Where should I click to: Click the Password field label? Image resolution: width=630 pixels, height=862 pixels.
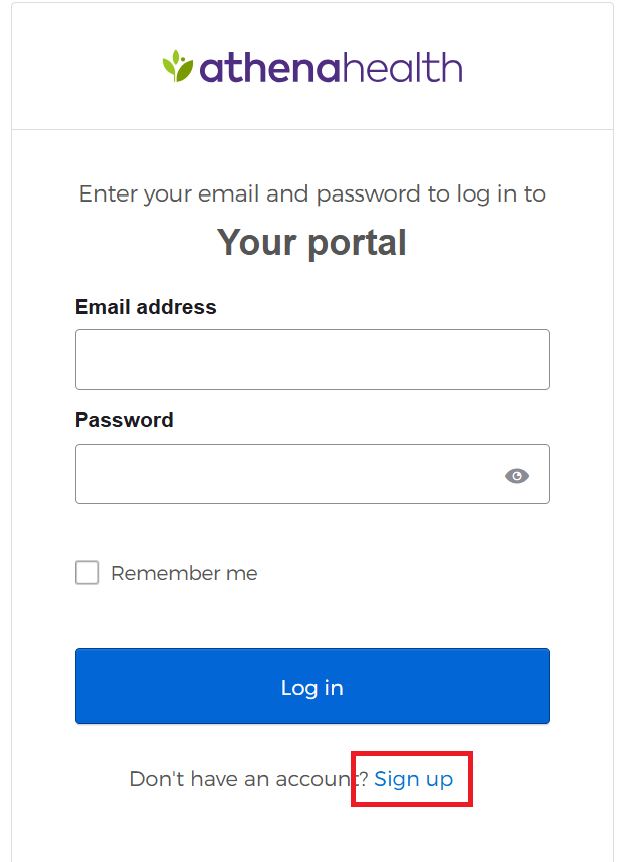[x=124, y=420]
